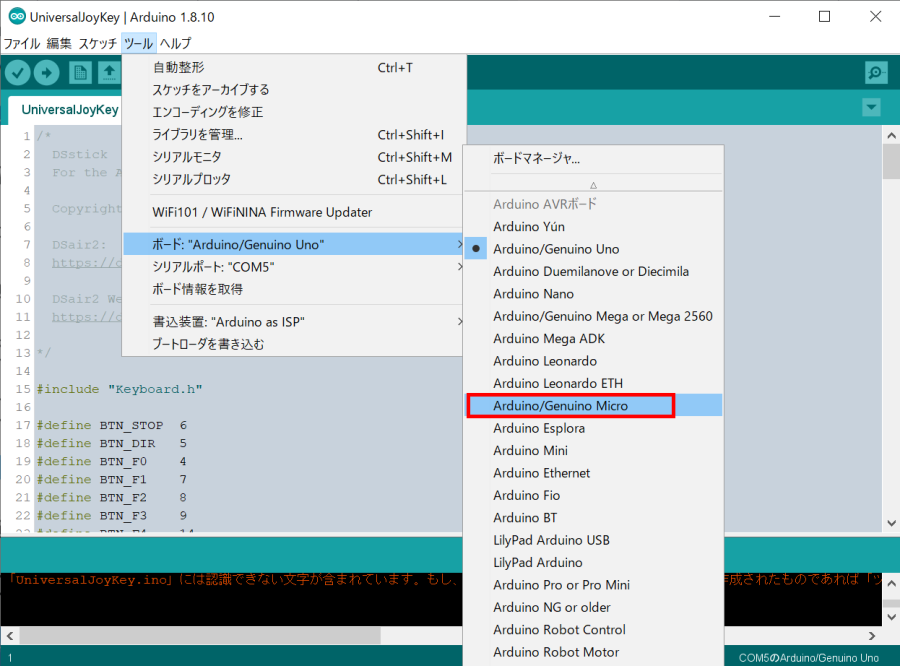Click editor scrollbar down arrow
This screenshot has width=900, height=666.
(891, 522)
